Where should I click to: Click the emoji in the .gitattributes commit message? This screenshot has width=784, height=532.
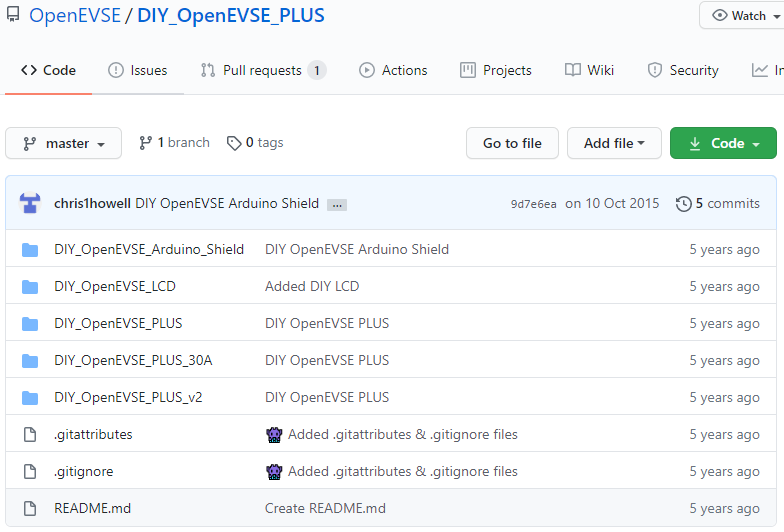point(274,435)
